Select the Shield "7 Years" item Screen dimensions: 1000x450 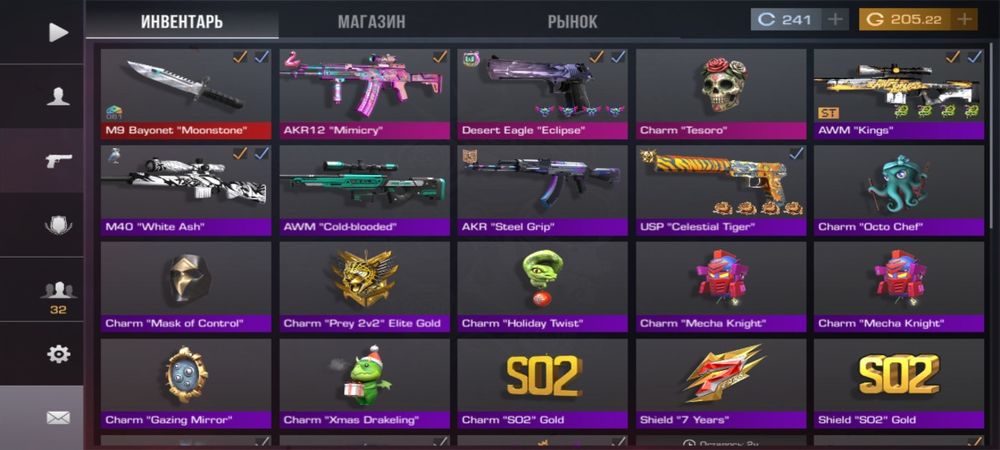click(721, 383)
